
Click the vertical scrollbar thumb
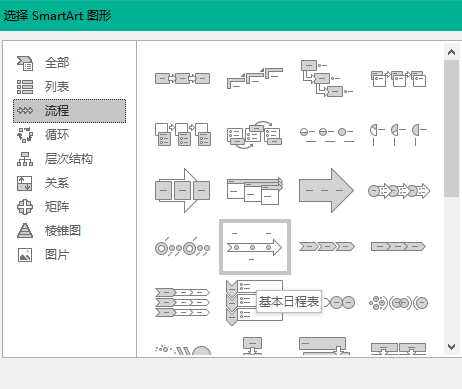452,128
